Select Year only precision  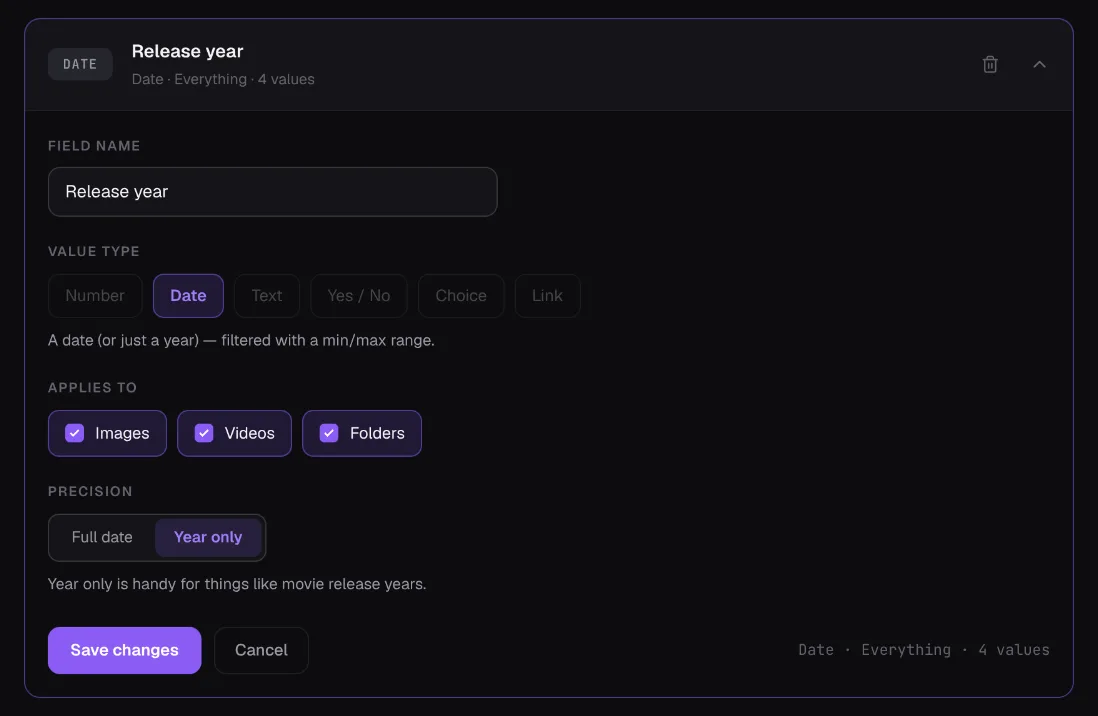click(x=208, y=537)
